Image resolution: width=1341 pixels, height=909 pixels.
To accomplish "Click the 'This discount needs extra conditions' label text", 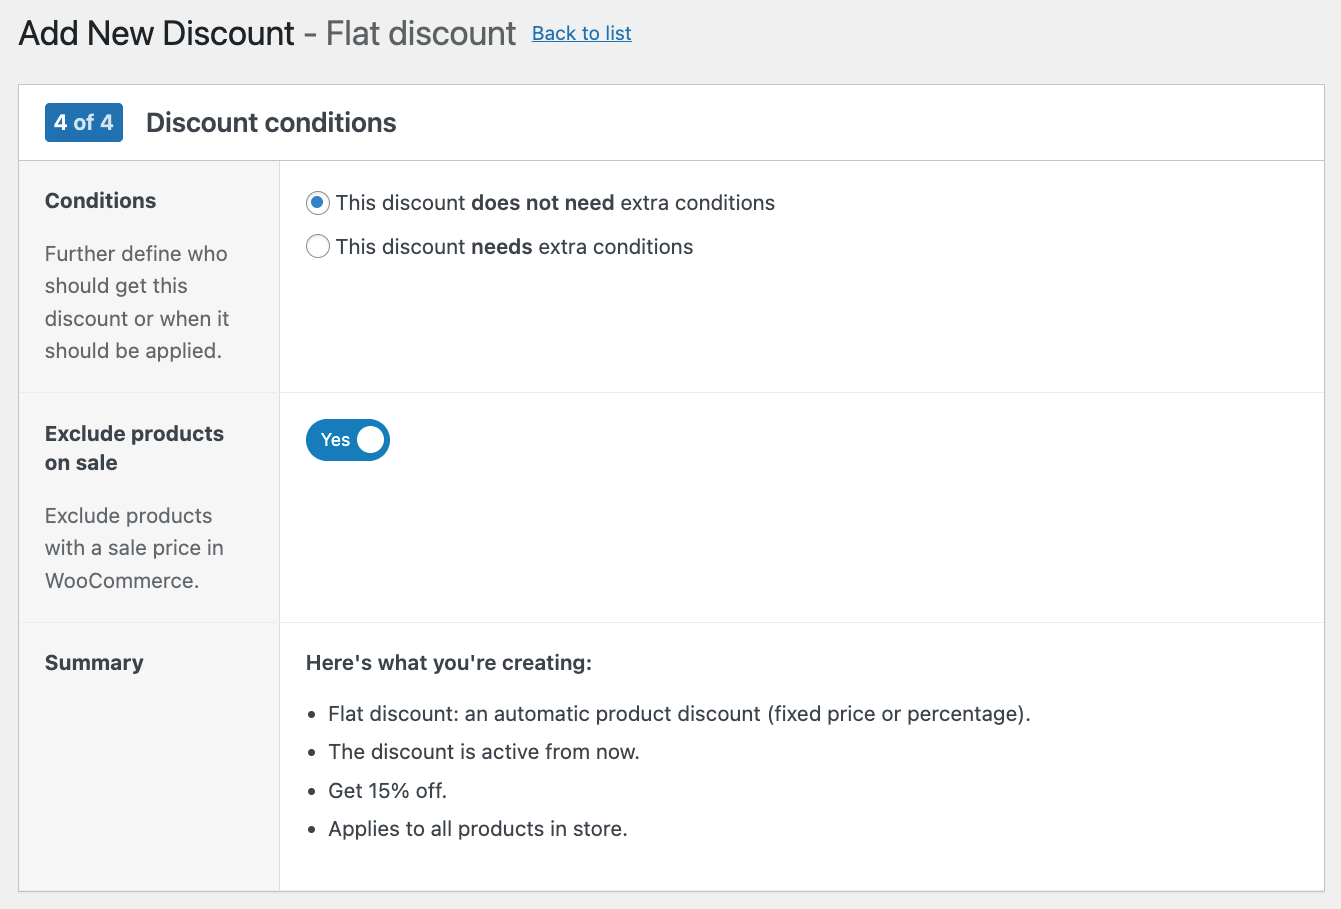I will tap(514, 246).
